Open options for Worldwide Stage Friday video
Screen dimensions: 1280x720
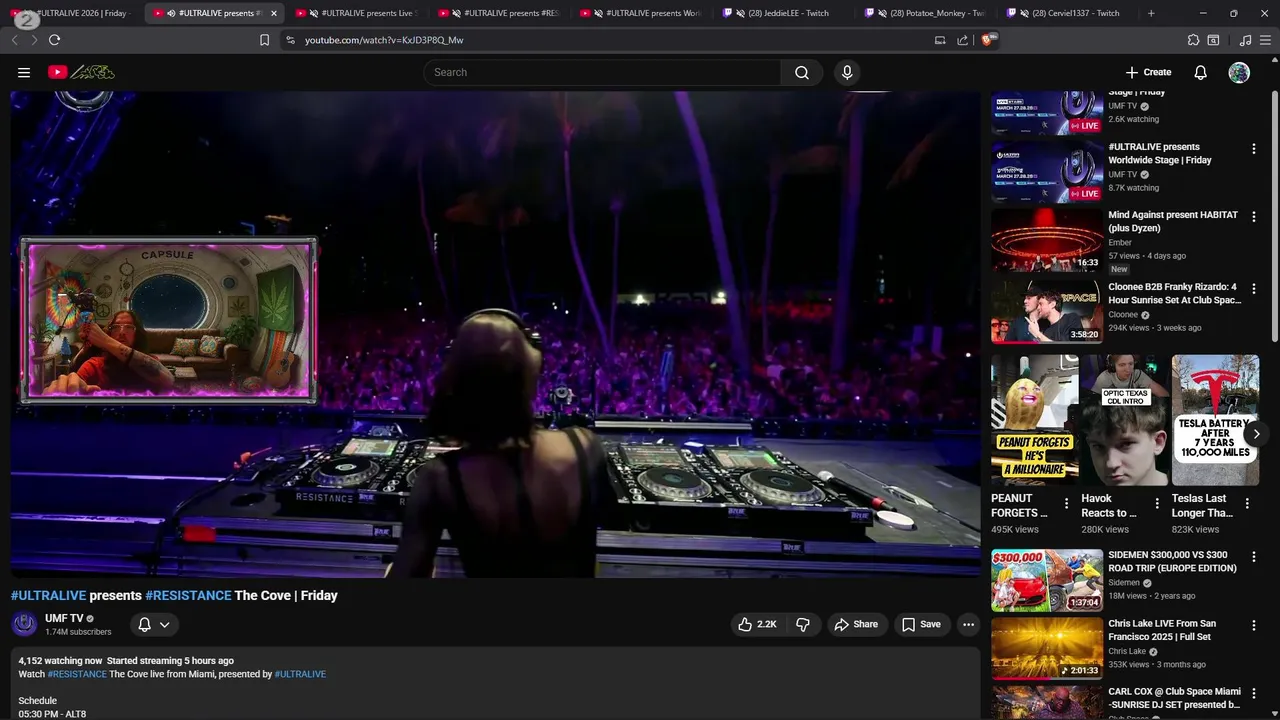[1253, 148]
